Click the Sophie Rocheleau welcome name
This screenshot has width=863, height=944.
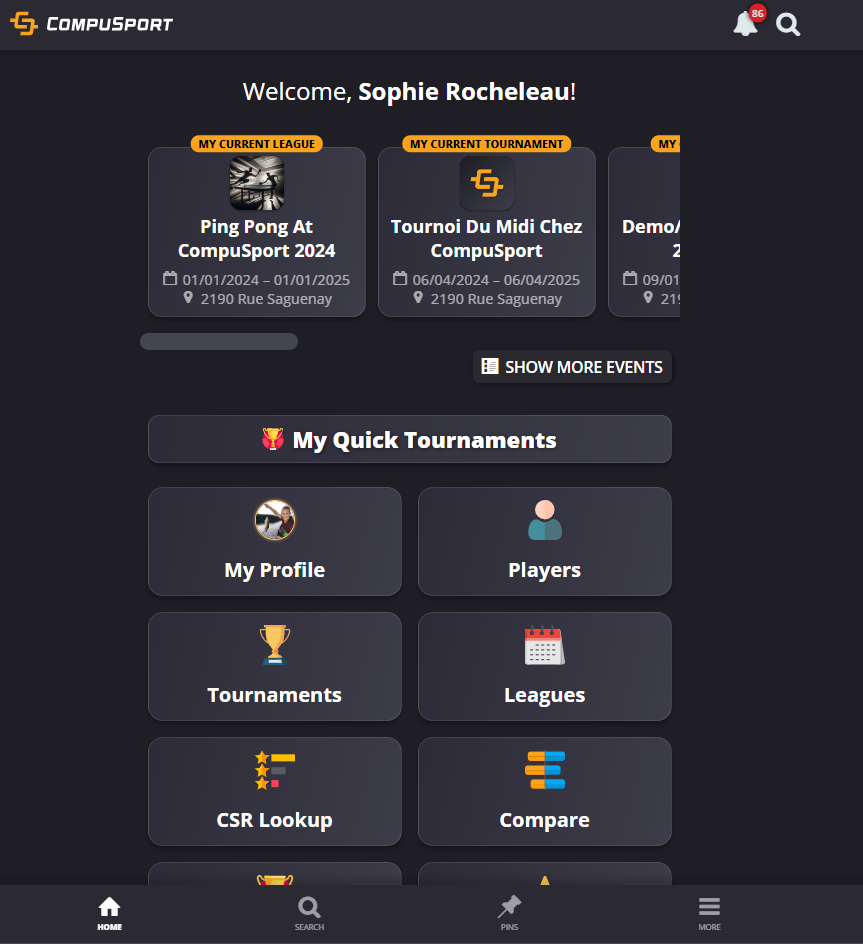pyautogui.click(x=464, y=92)
